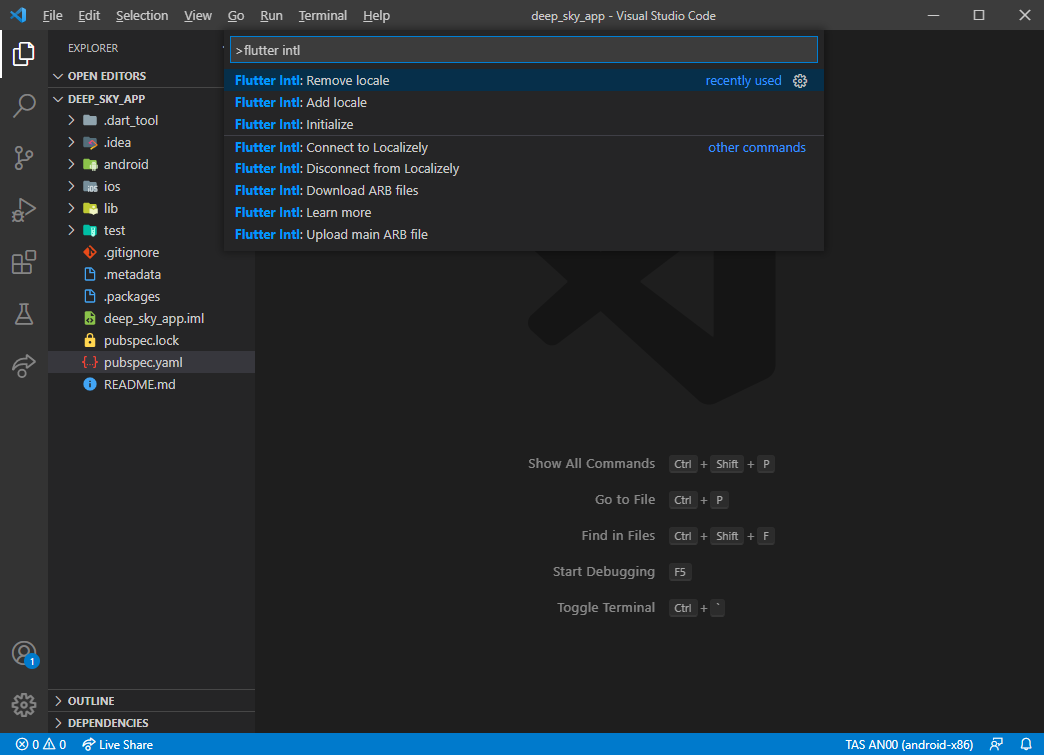Choose Flutter Intl: Upload main ARB file
This screenshot has width=1044, height=755.
click(523, 234)
